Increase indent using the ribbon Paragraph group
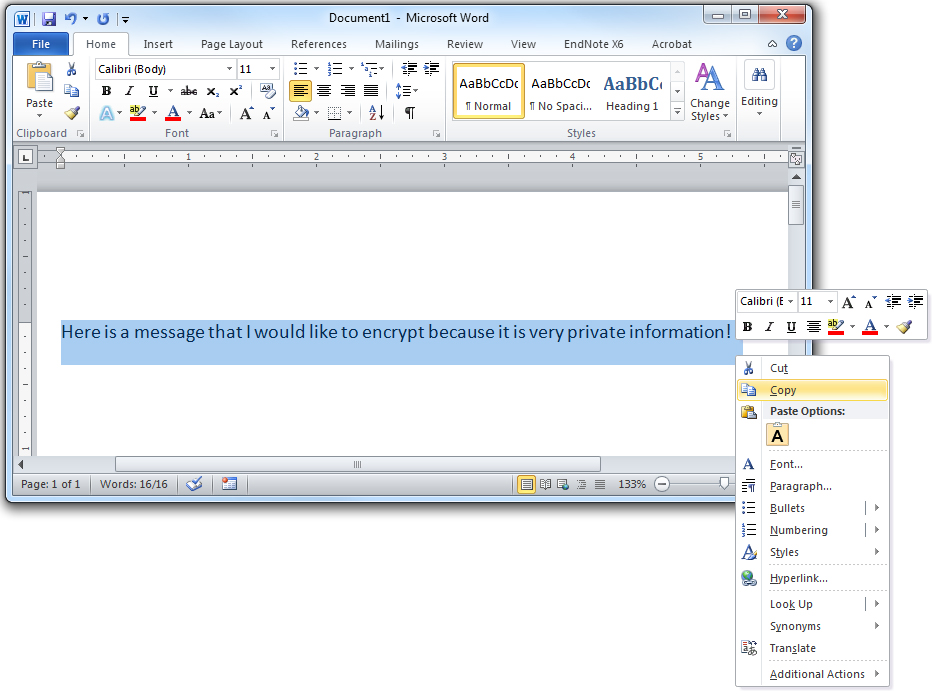 pyautogui.click(x=432, y=69)
